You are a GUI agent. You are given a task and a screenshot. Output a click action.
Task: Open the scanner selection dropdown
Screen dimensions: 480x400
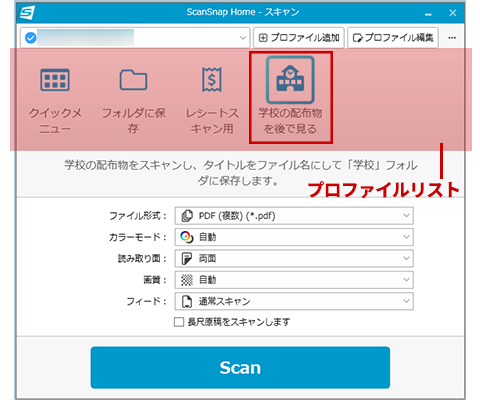click(135, 38)
